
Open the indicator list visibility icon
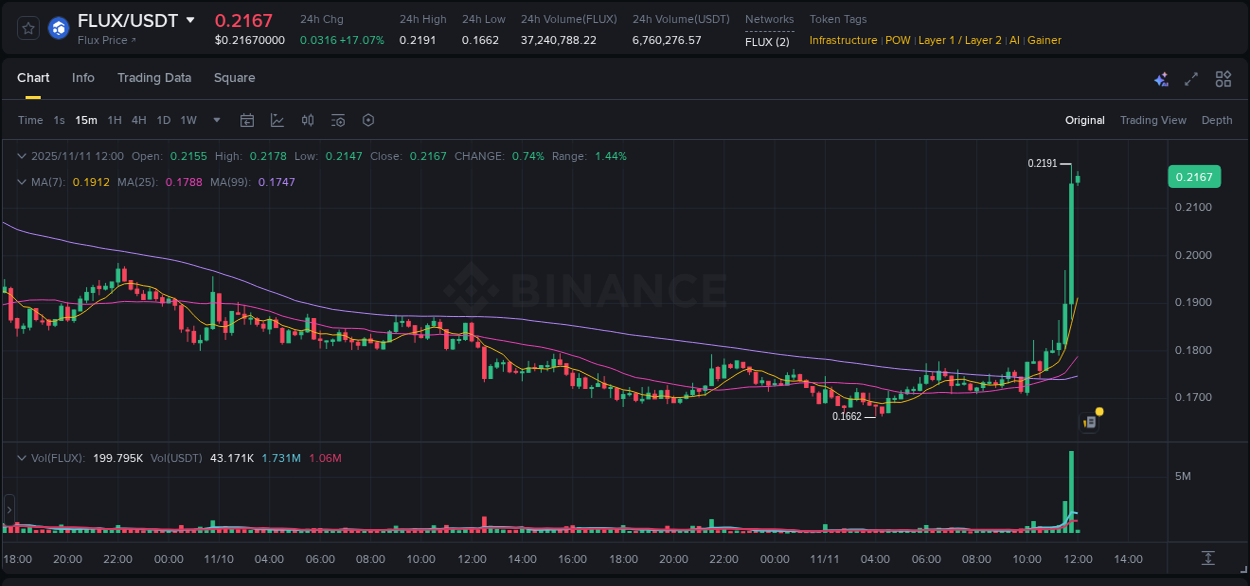click(x=338, y=120)
